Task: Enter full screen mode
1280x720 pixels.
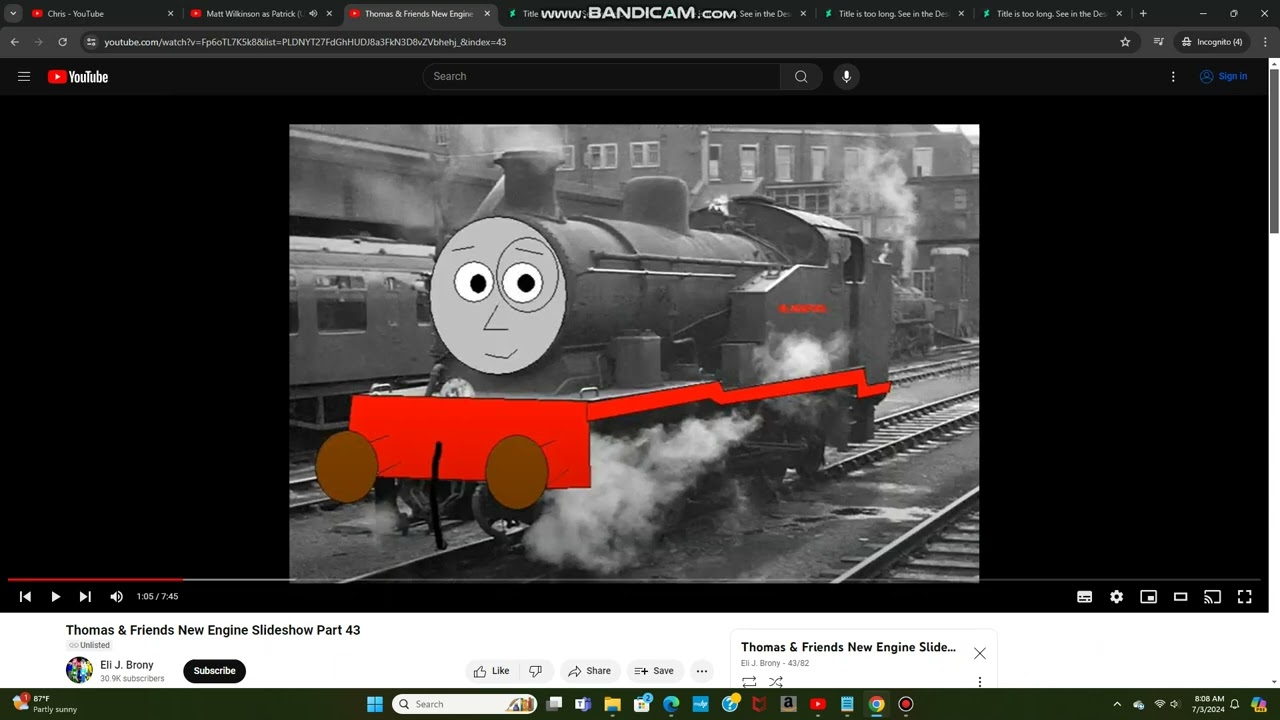Action: [1244, 596]
